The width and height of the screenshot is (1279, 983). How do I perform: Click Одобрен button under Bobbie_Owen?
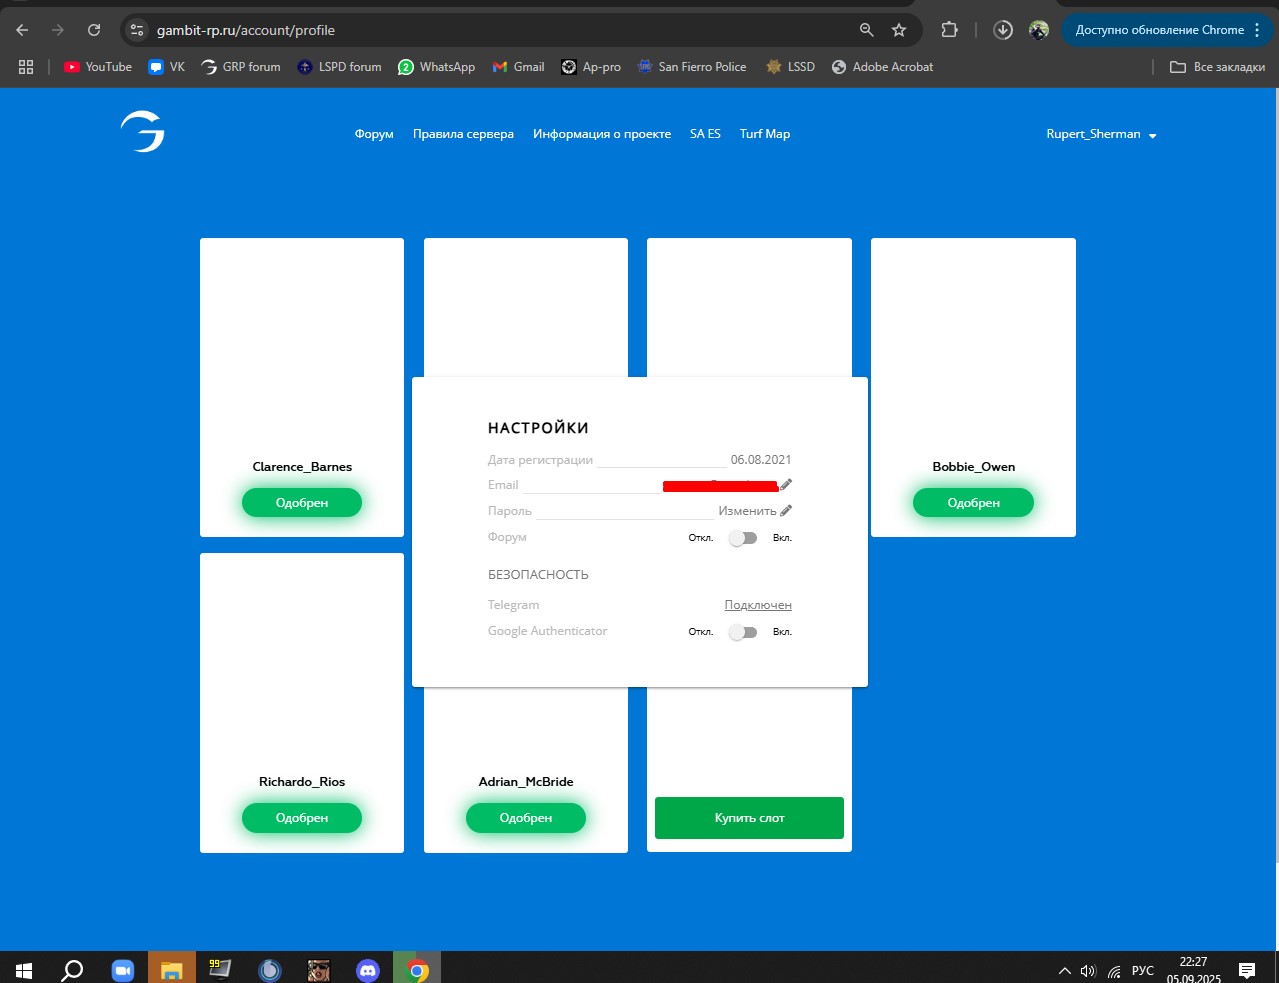pyautogui.click(x=973, y=503)
